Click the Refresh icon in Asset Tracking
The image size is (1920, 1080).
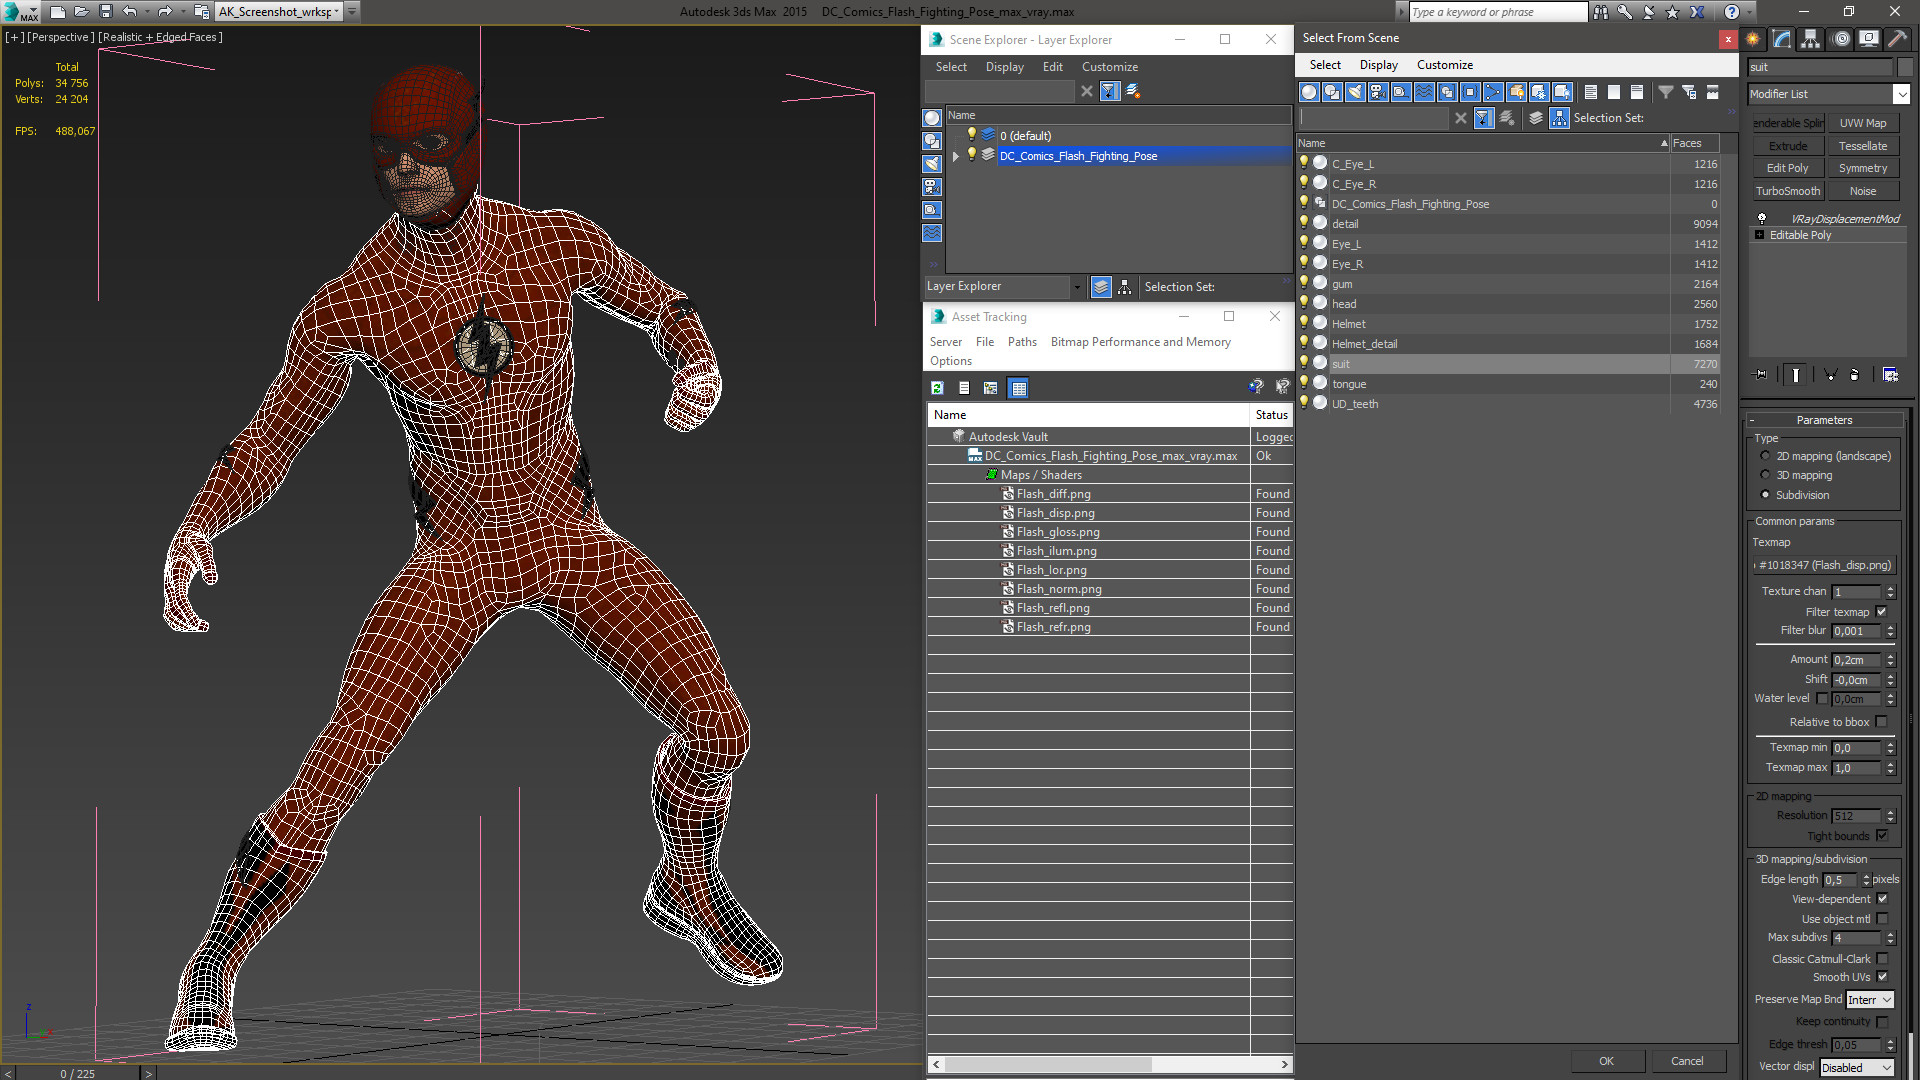937,388
